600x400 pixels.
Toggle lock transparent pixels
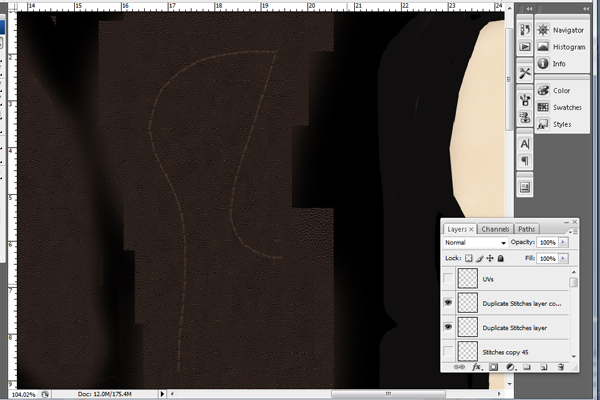(x=468, y=258)
